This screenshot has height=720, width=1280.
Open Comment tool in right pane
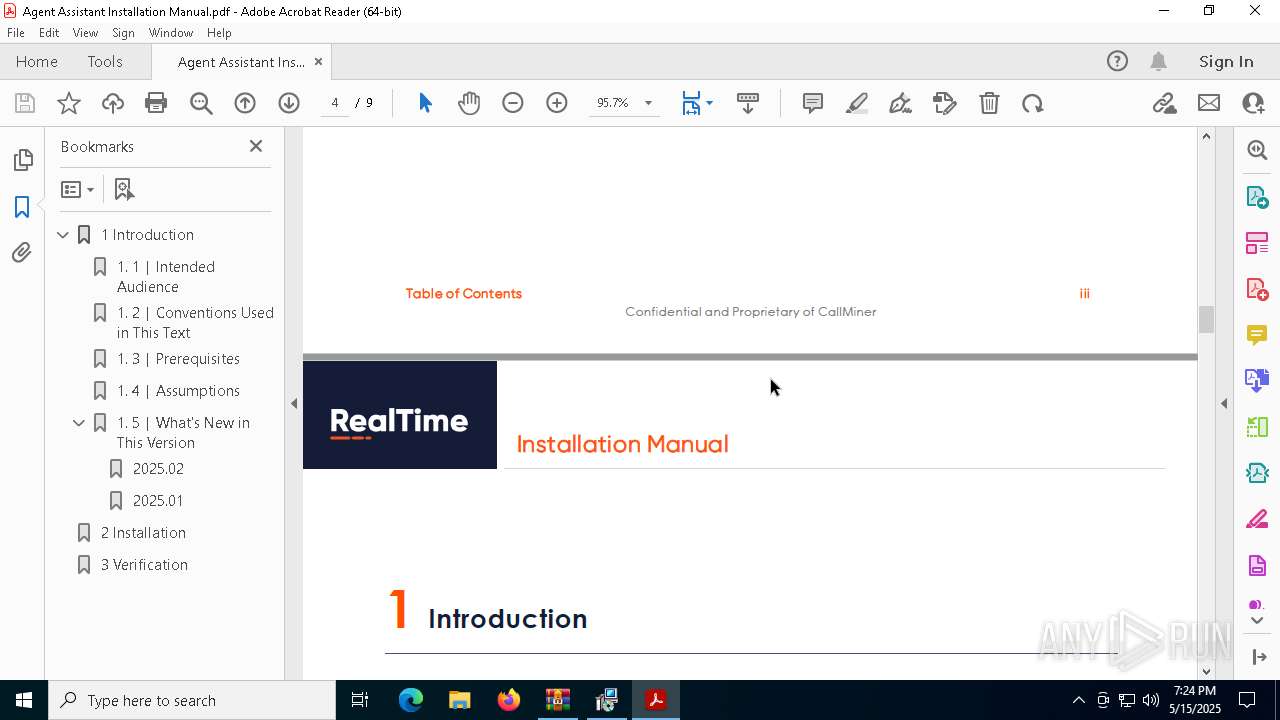coord(1257,334)
